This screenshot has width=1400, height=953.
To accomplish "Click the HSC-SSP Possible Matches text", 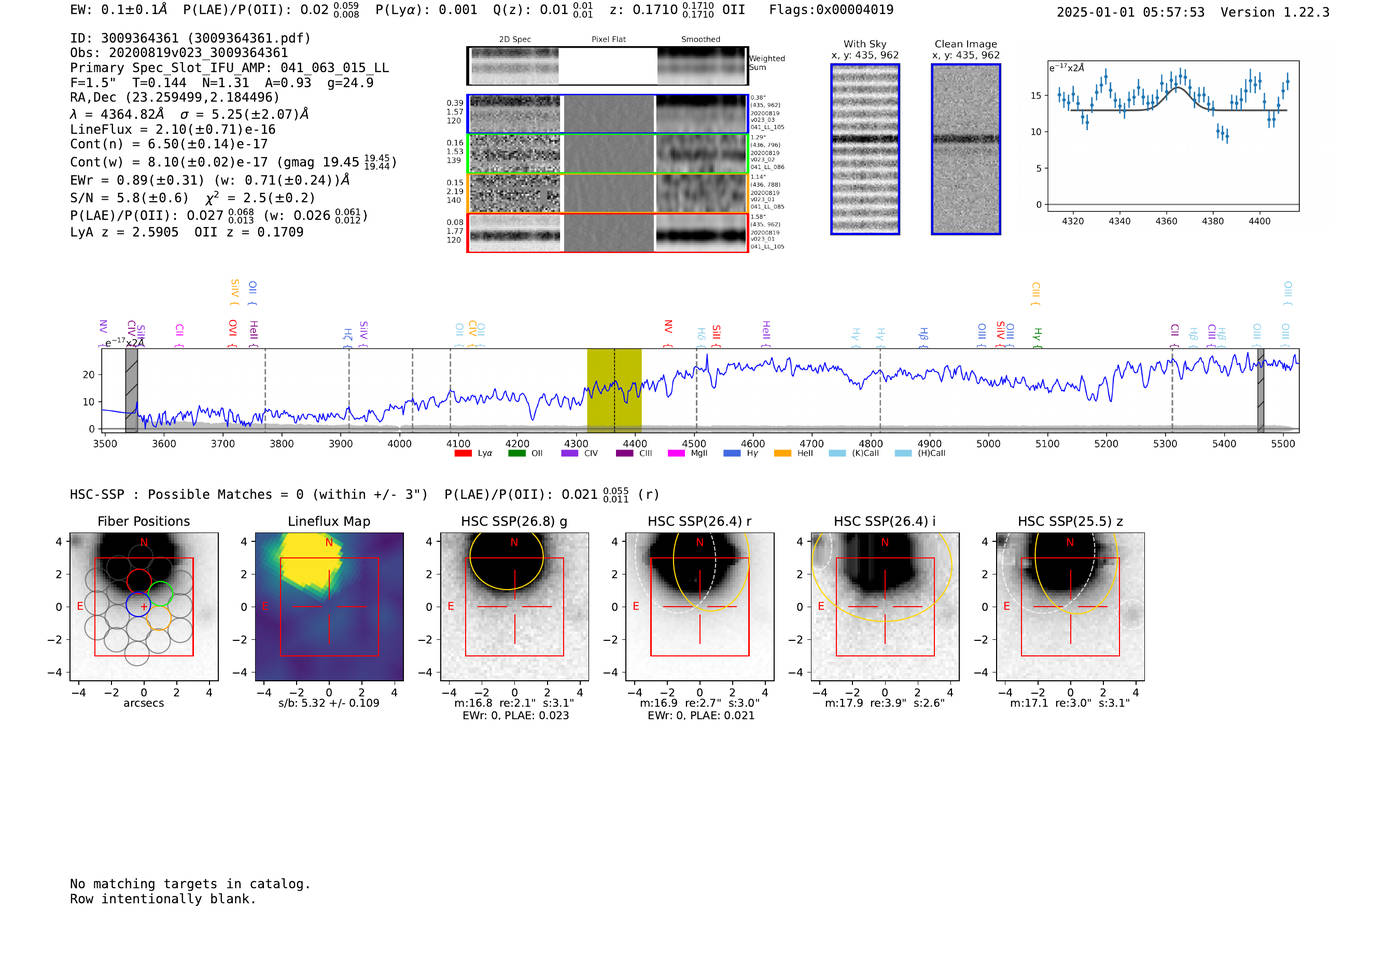I will 249,494.
